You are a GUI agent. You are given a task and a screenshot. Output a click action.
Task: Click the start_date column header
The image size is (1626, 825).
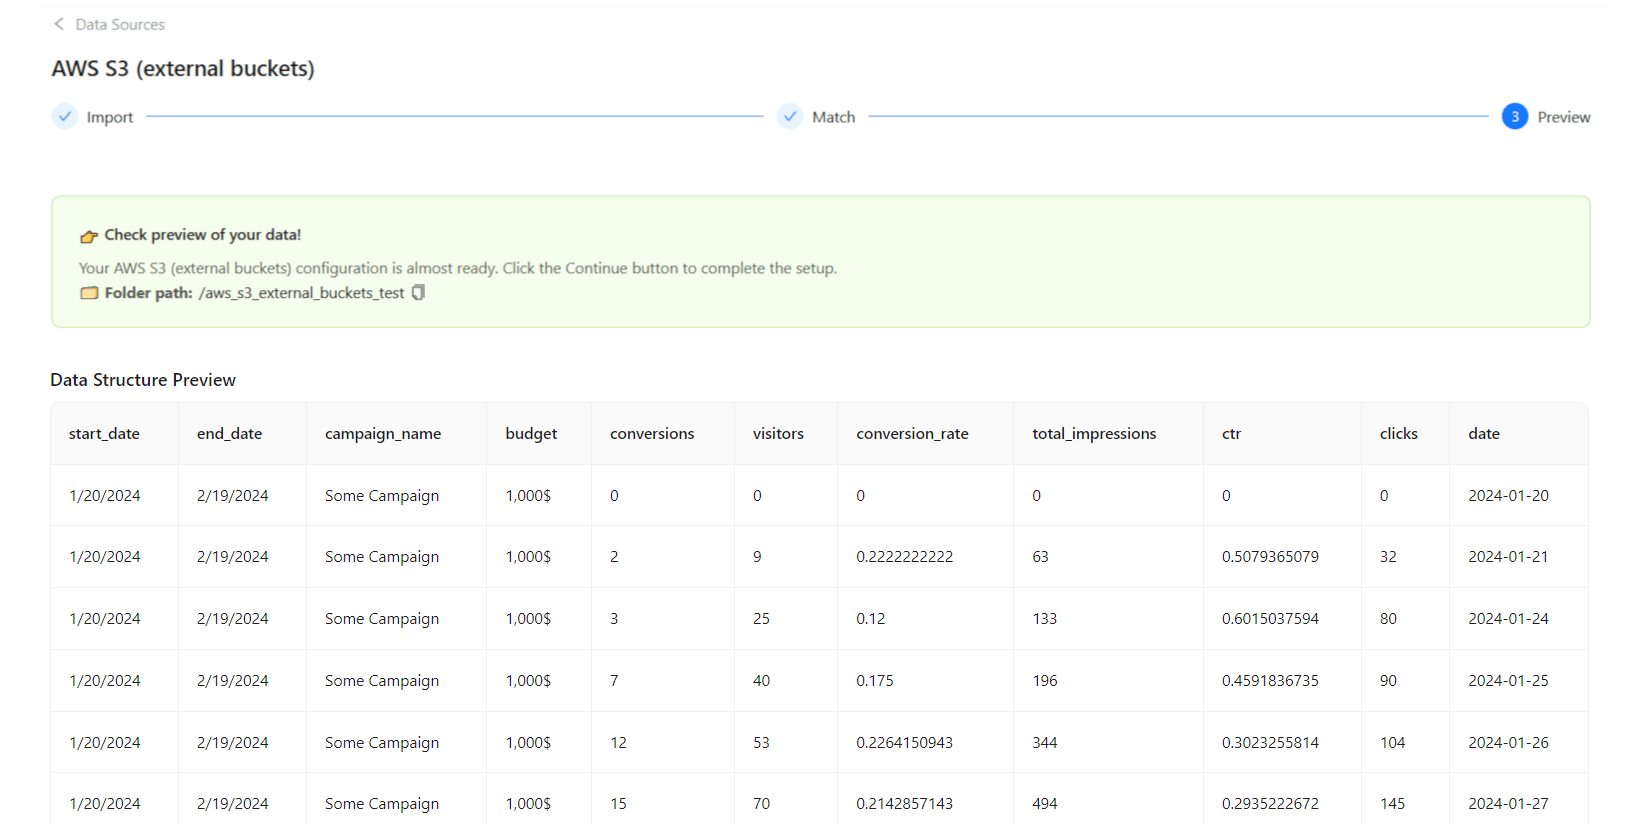(x=104, y=434)
